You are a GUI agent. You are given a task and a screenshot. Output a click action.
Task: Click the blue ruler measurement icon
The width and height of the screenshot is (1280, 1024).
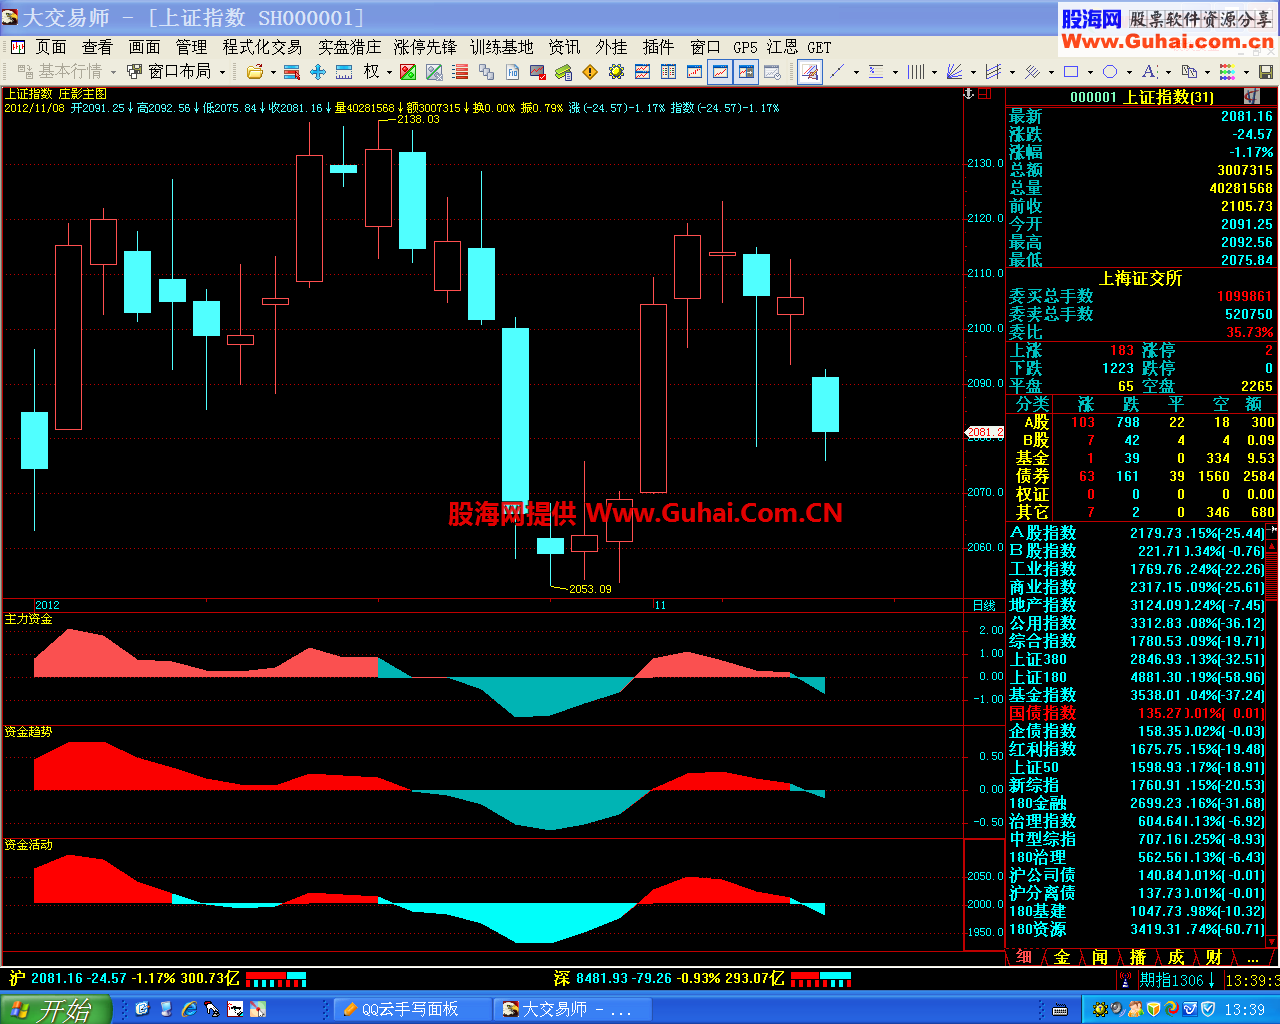pyautogui.click(x=344, y=72)
